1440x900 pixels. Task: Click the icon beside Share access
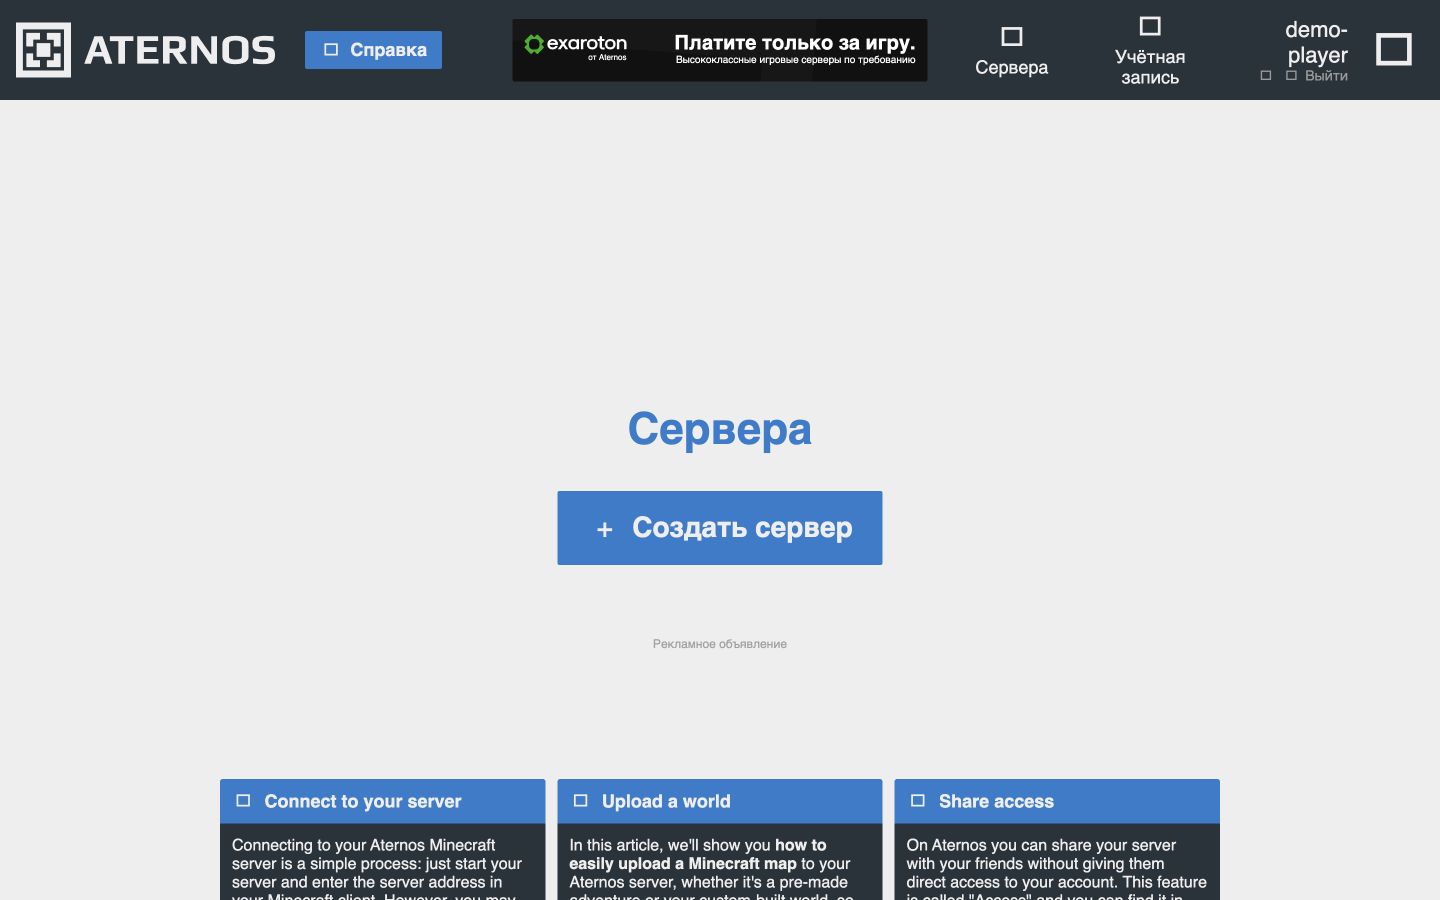coord(918,801)
